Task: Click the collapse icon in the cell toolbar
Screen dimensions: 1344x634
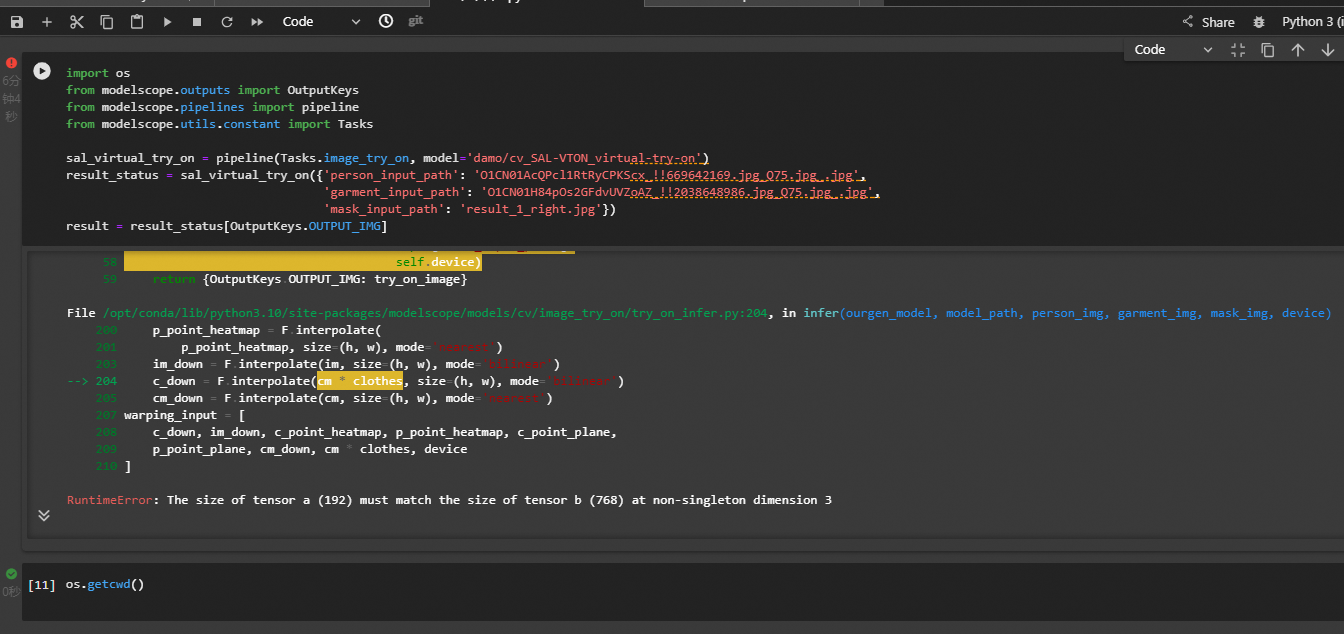Action: coord(1238,50)
